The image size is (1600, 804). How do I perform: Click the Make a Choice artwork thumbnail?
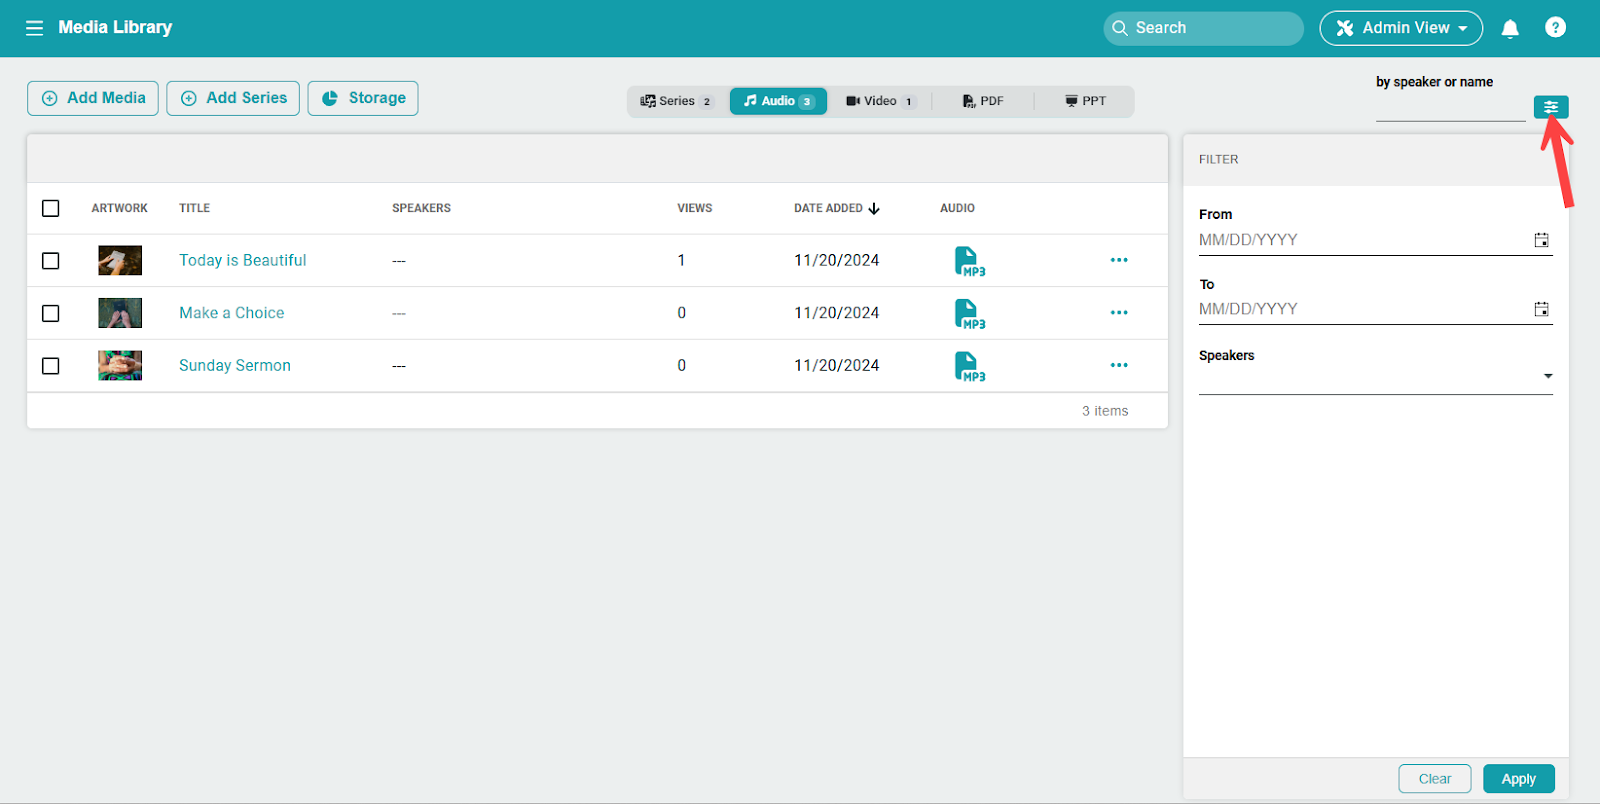tap(120, 313)
